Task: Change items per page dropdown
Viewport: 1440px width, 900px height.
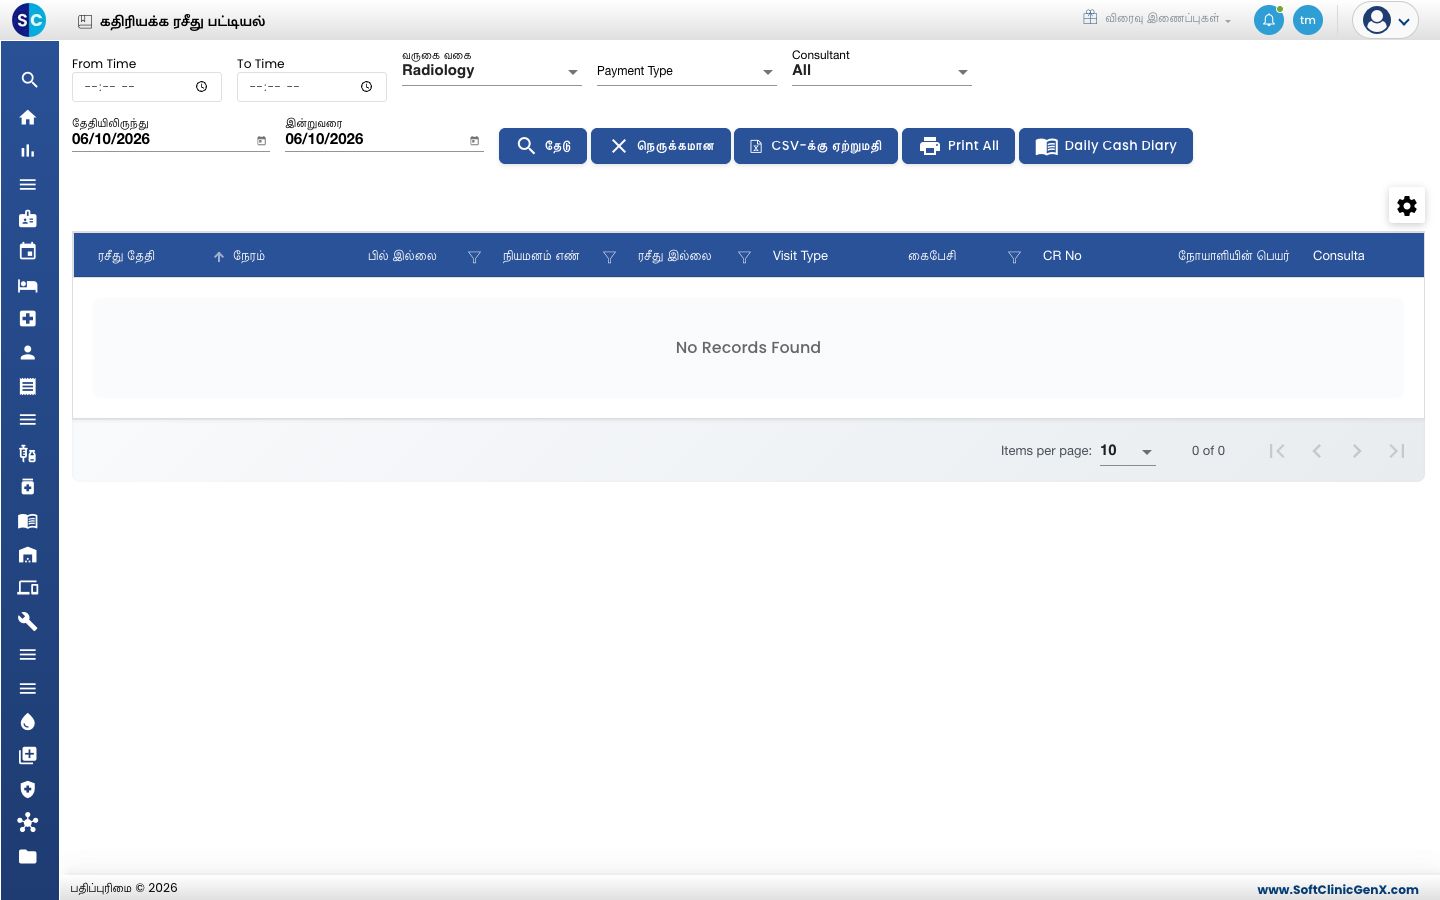Action: coord(1127,451)
